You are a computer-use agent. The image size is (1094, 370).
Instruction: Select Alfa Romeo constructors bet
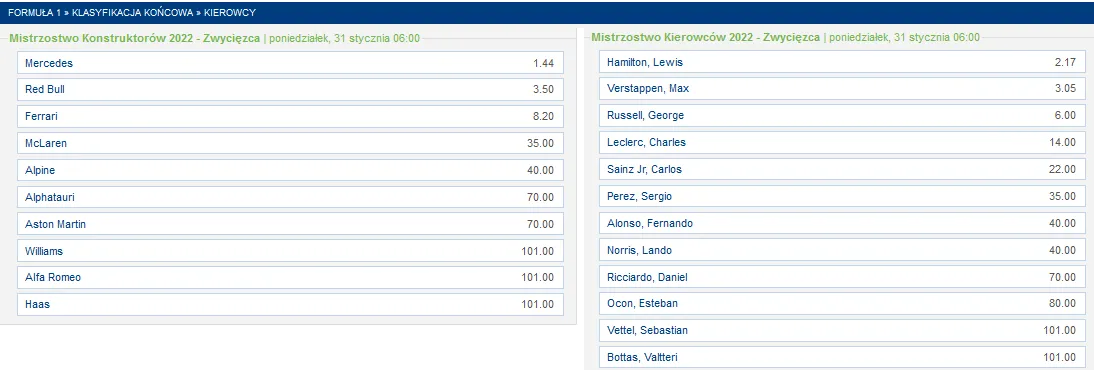point(290,278)
